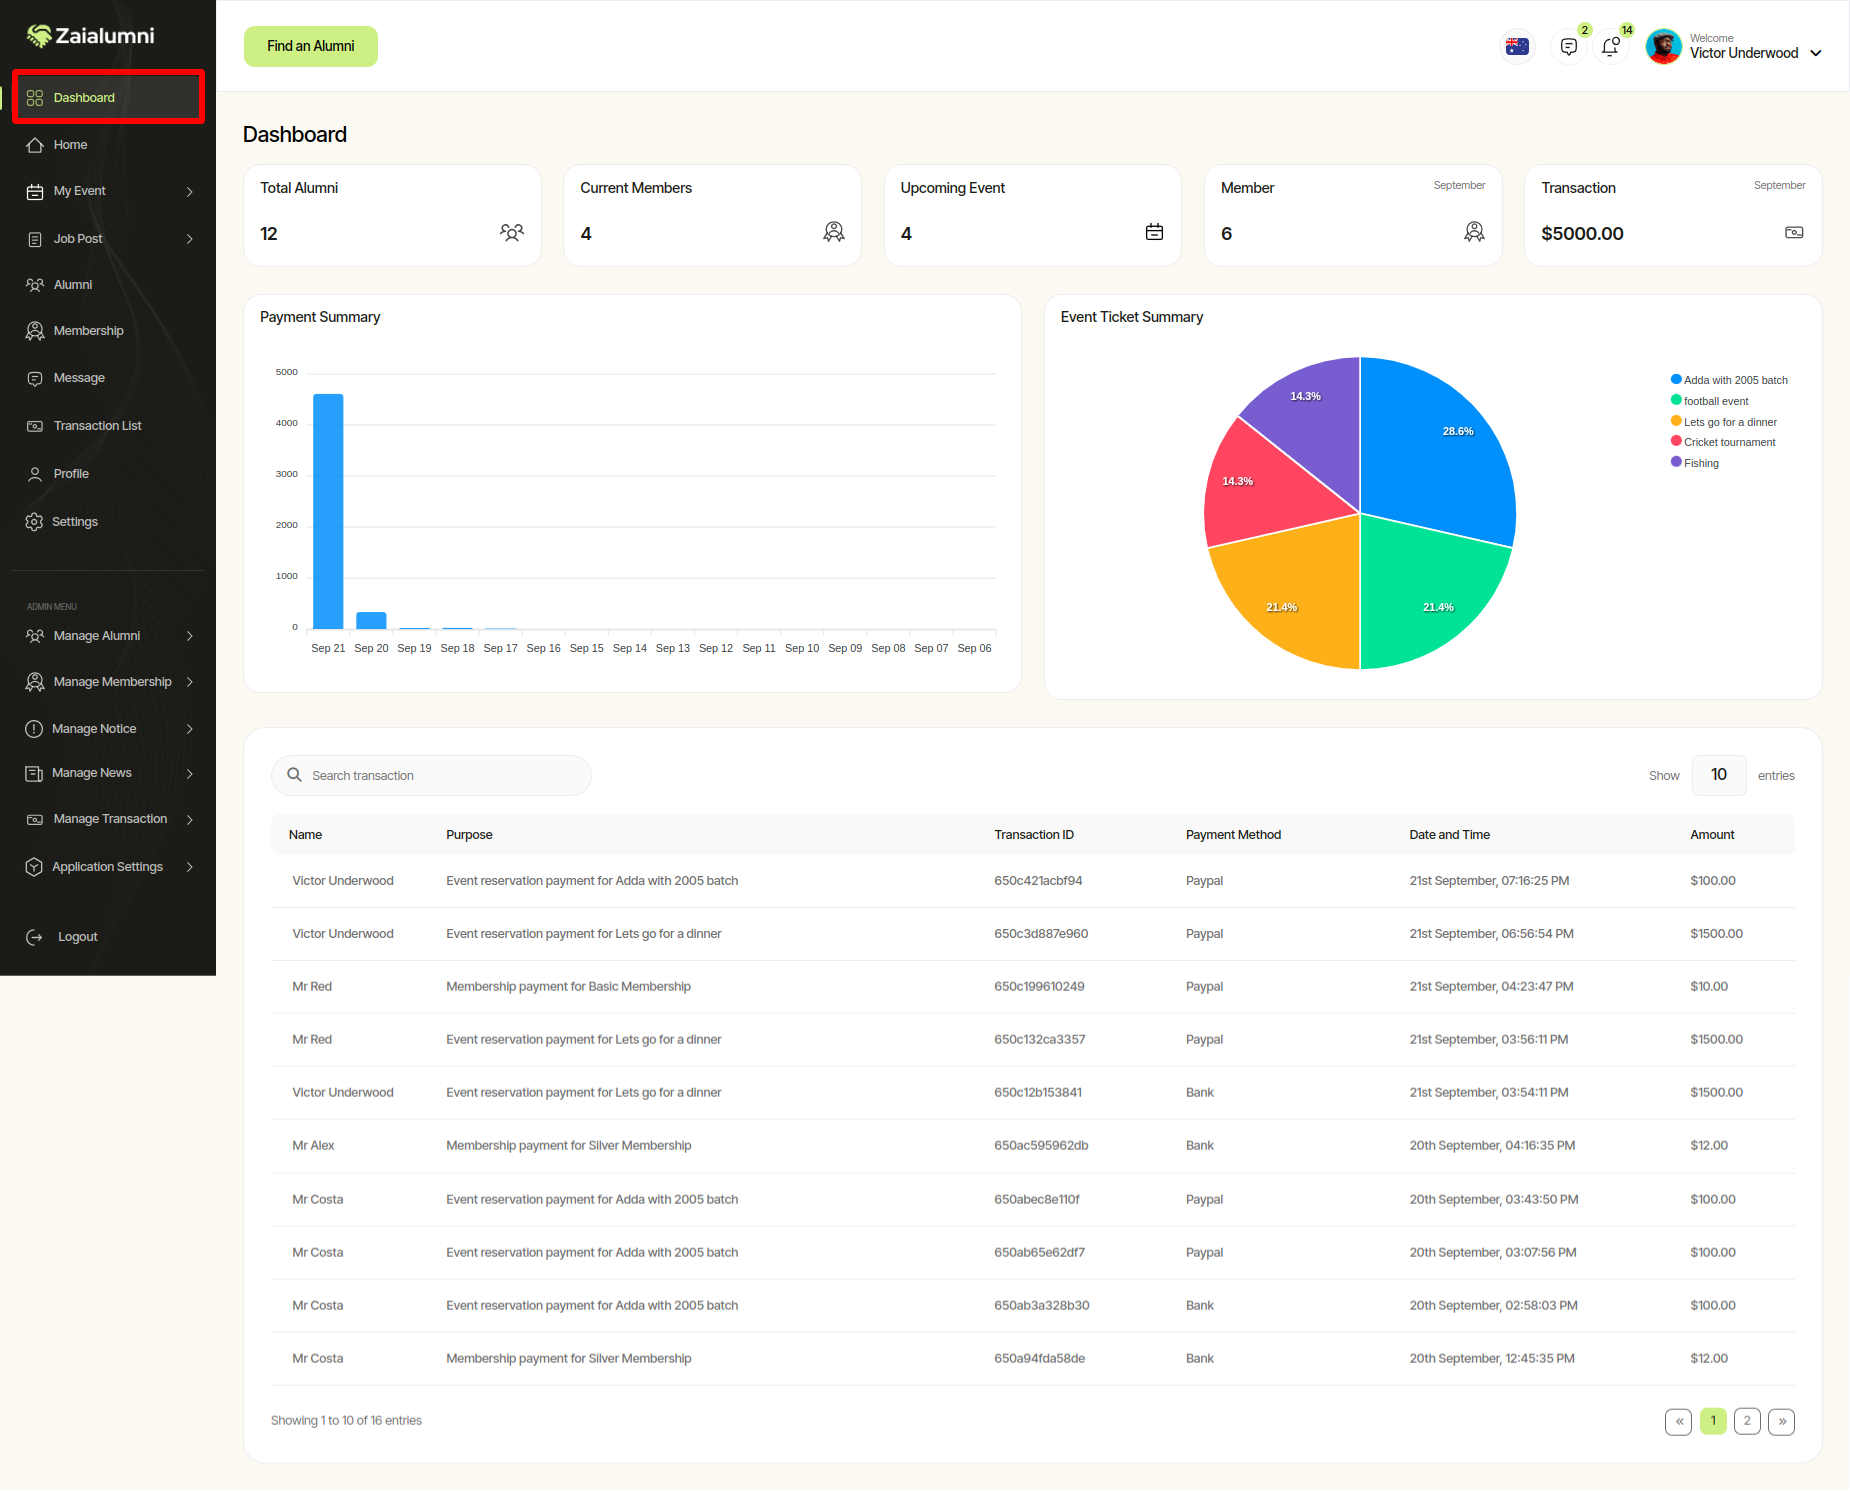Image resolution: width=1850 pixels, height=1491 pixels.
Task: Click the search magnifier icon
Action: tap(294, 775)
